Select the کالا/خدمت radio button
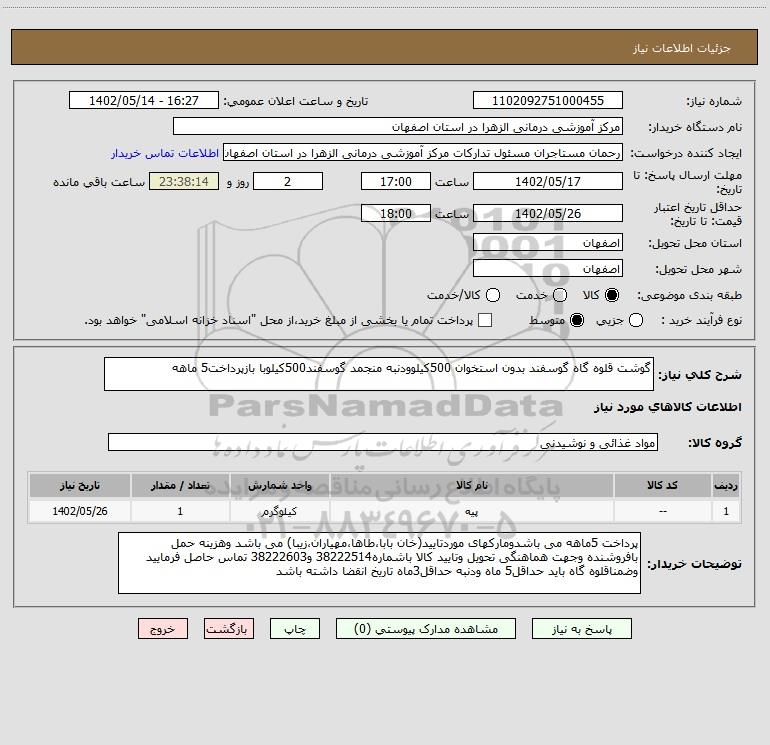This screenshot has height=745, width=770. pos(493,295)
